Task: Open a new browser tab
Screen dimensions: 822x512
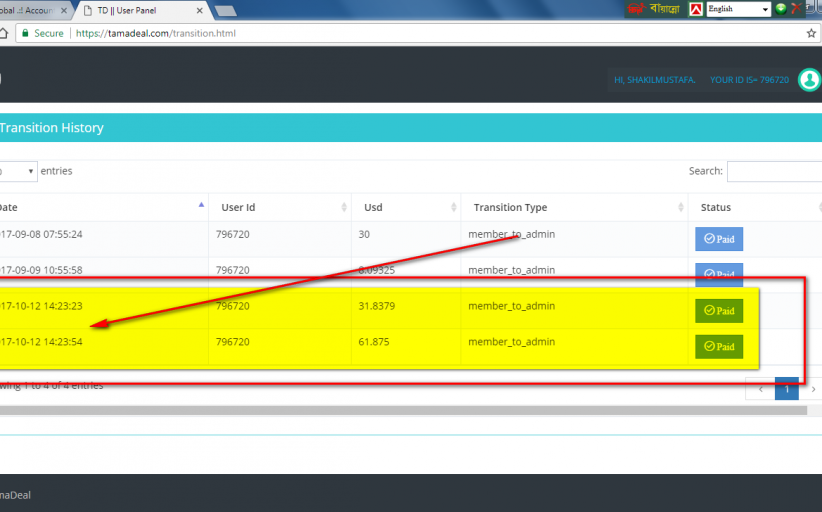Action: [x=225, y=11]
